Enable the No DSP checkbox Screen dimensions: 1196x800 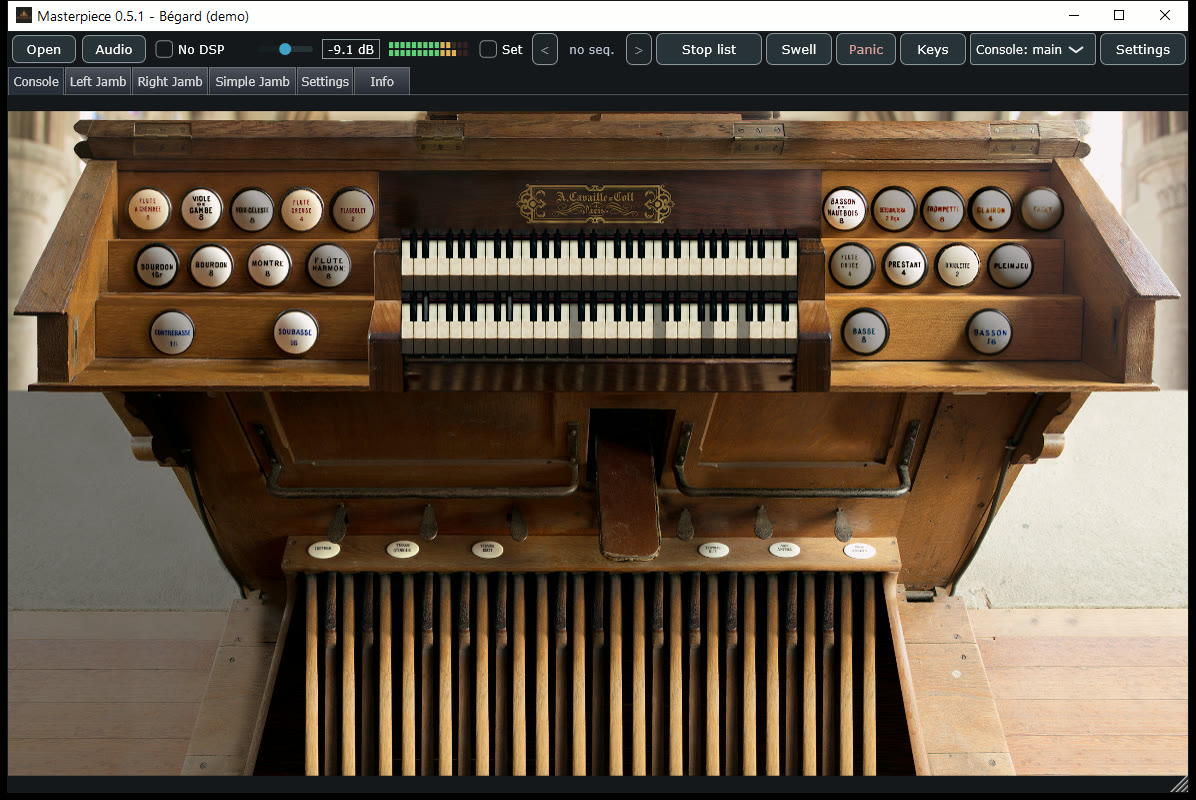(x=164, y=50)
